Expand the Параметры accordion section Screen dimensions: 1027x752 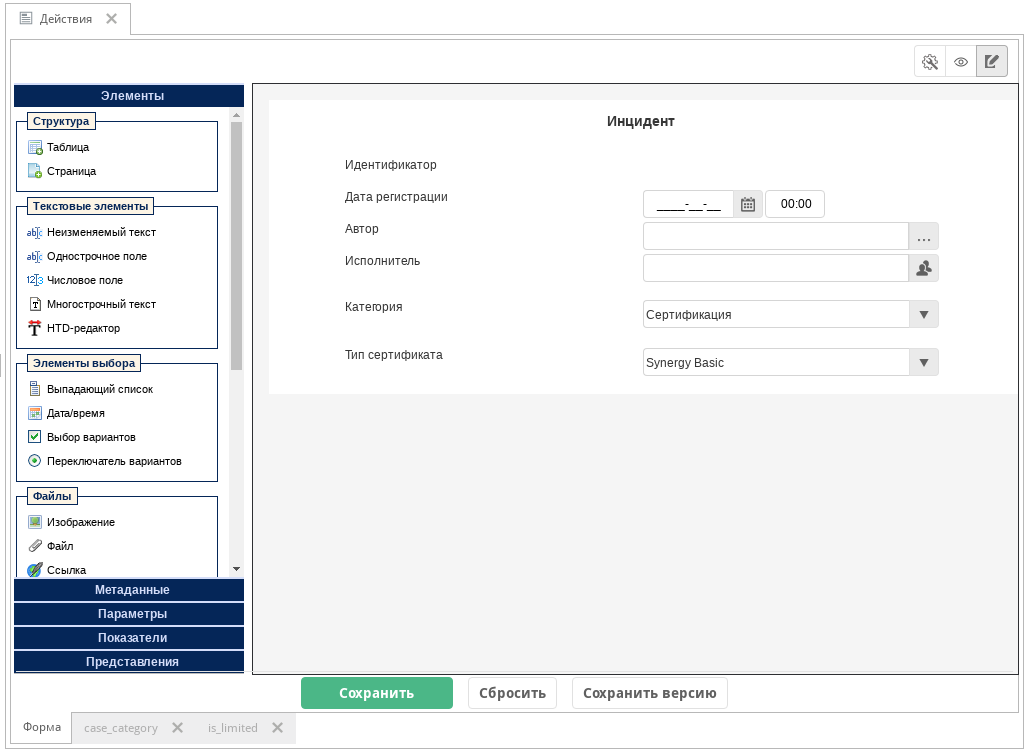click(129, 614)
